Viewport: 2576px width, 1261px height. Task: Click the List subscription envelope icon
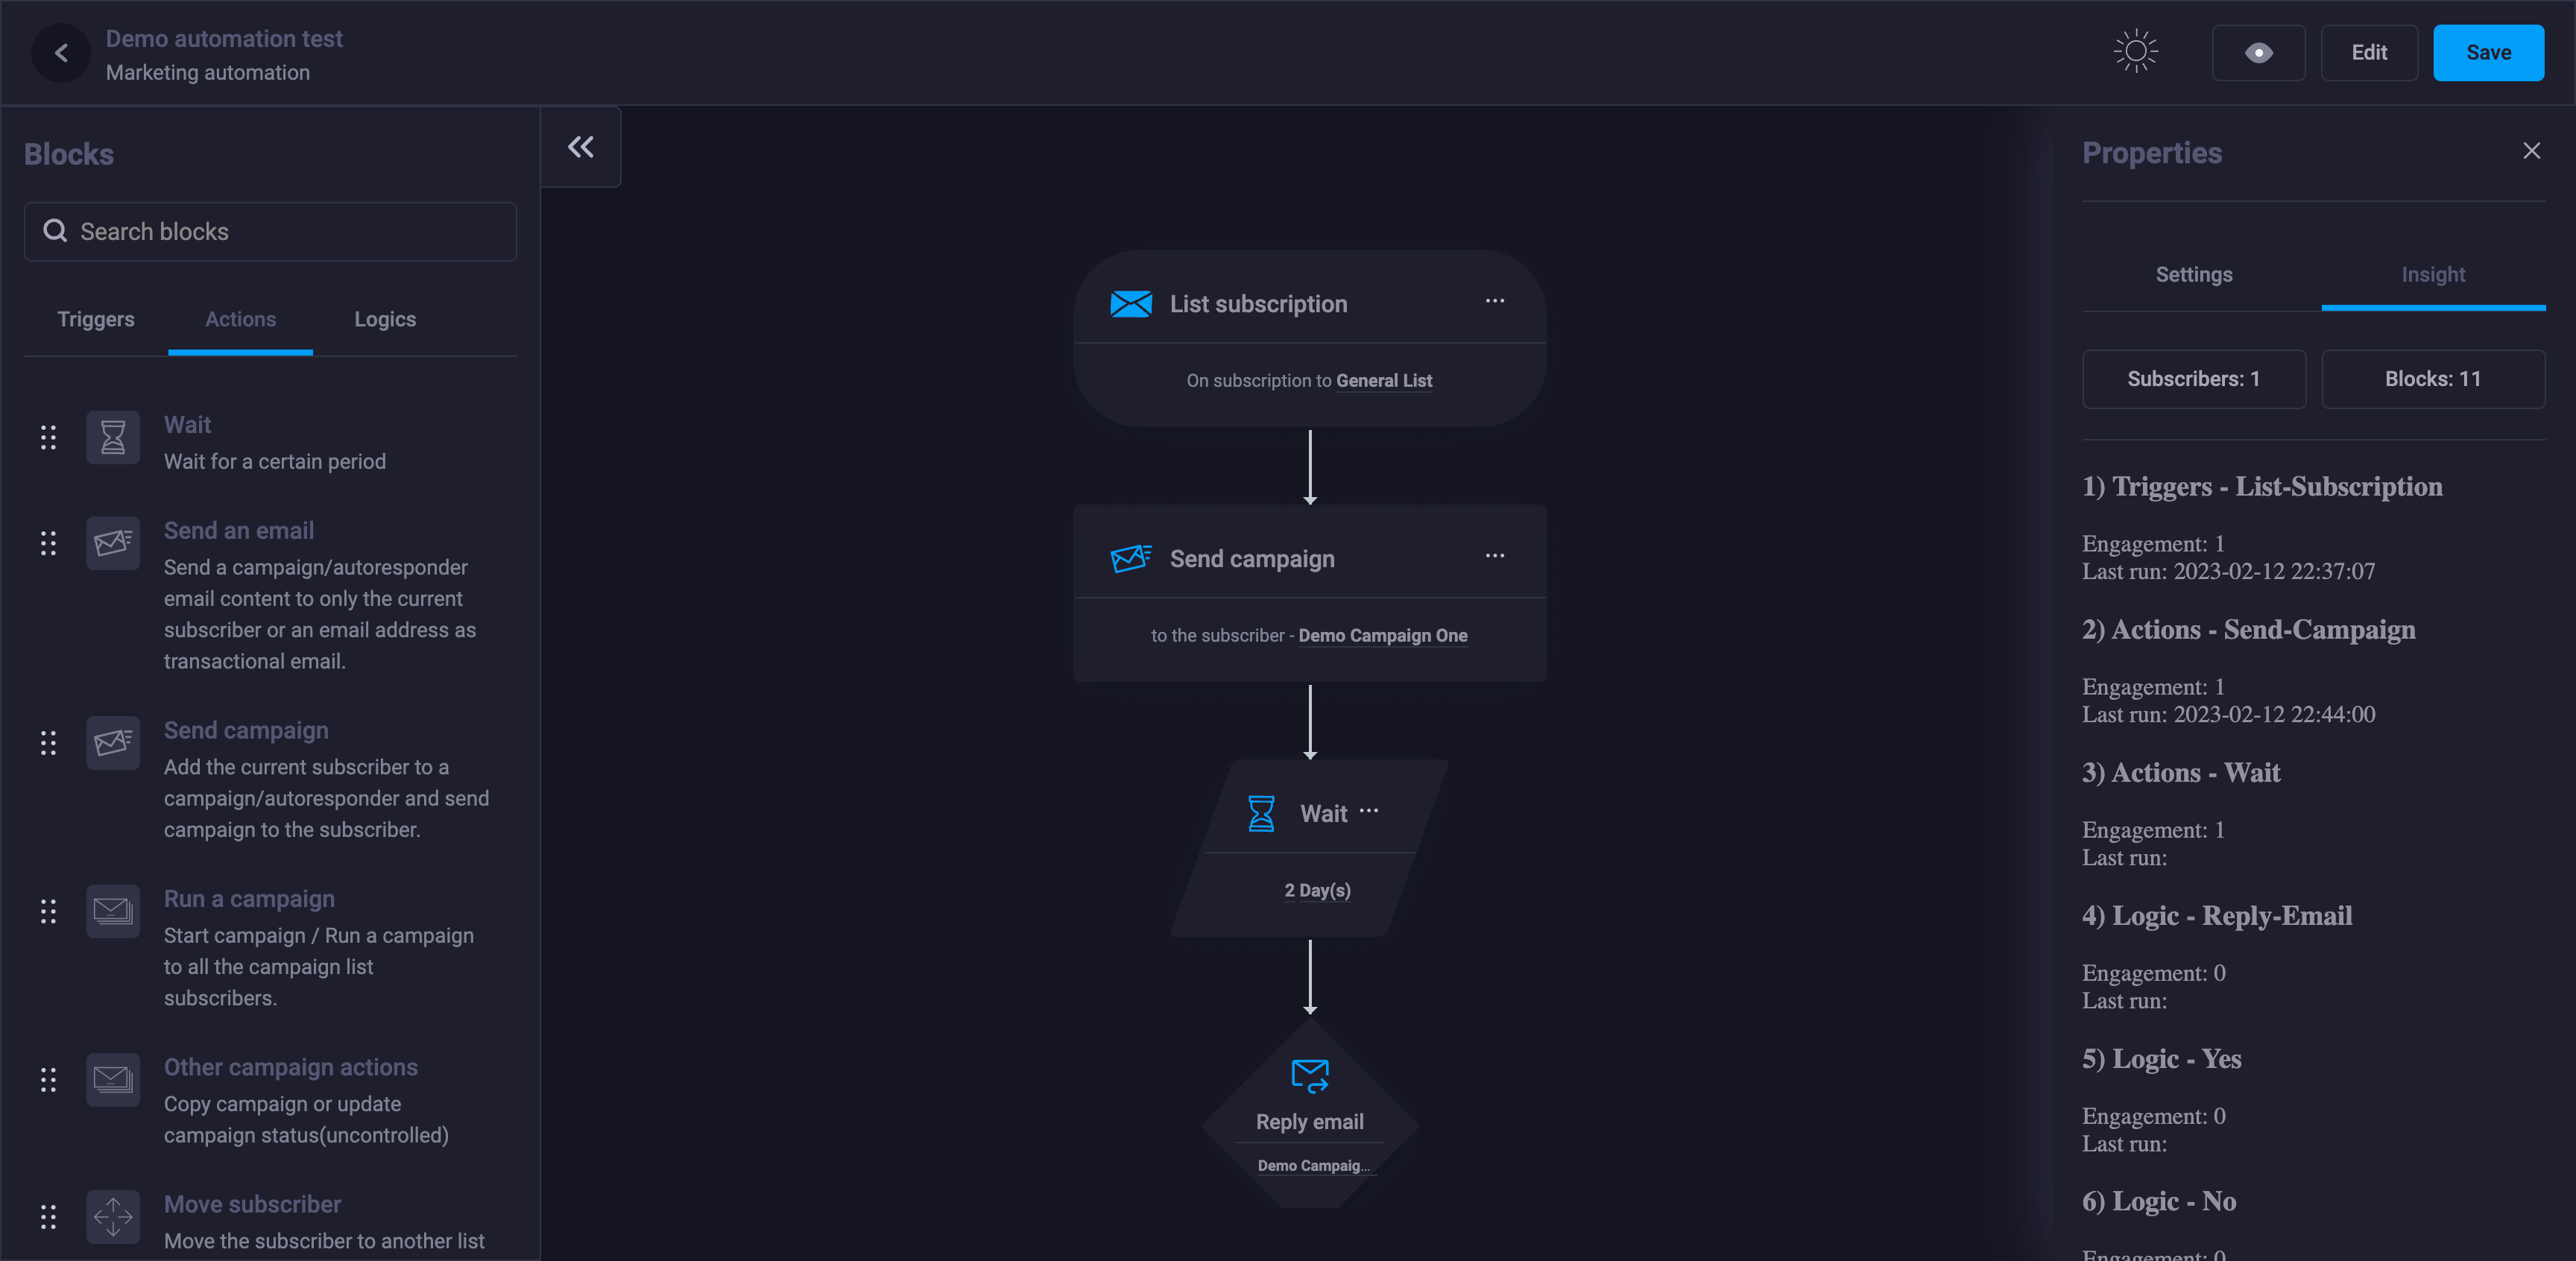point(1130,304)
